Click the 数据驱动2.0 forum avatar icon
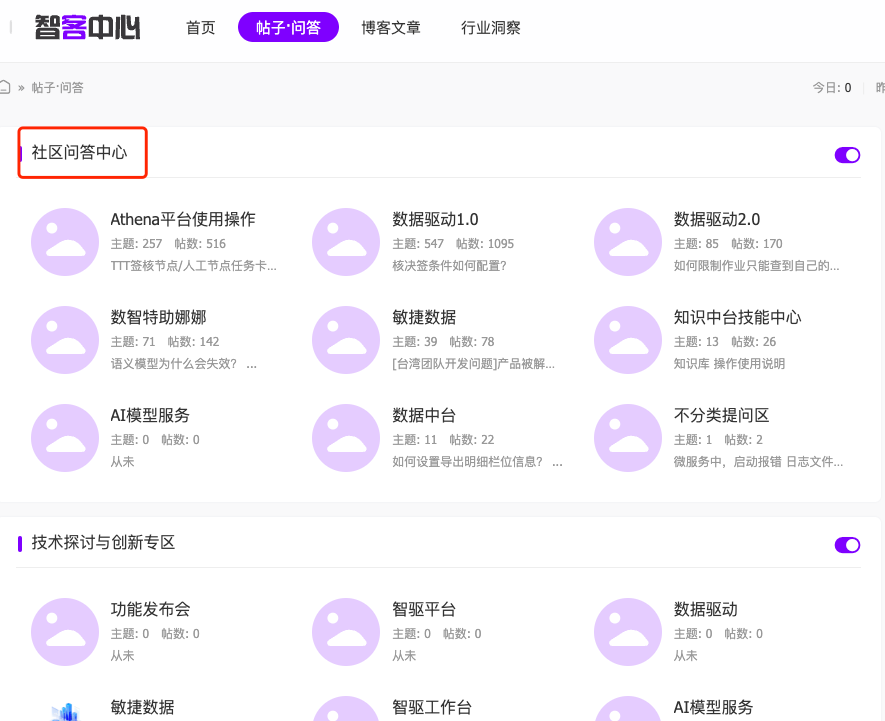 tap(627, 242)
